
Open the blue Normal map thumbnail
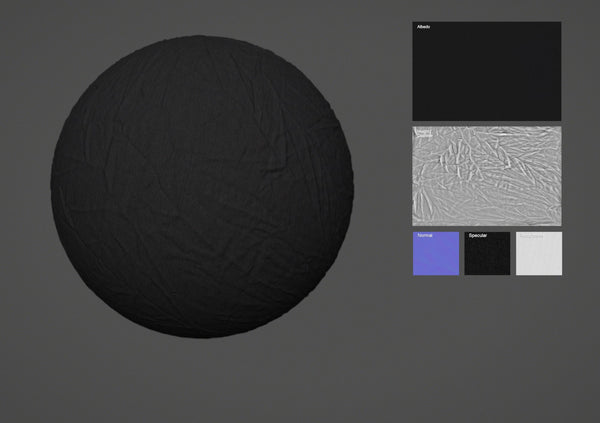[x=436, y=254]
